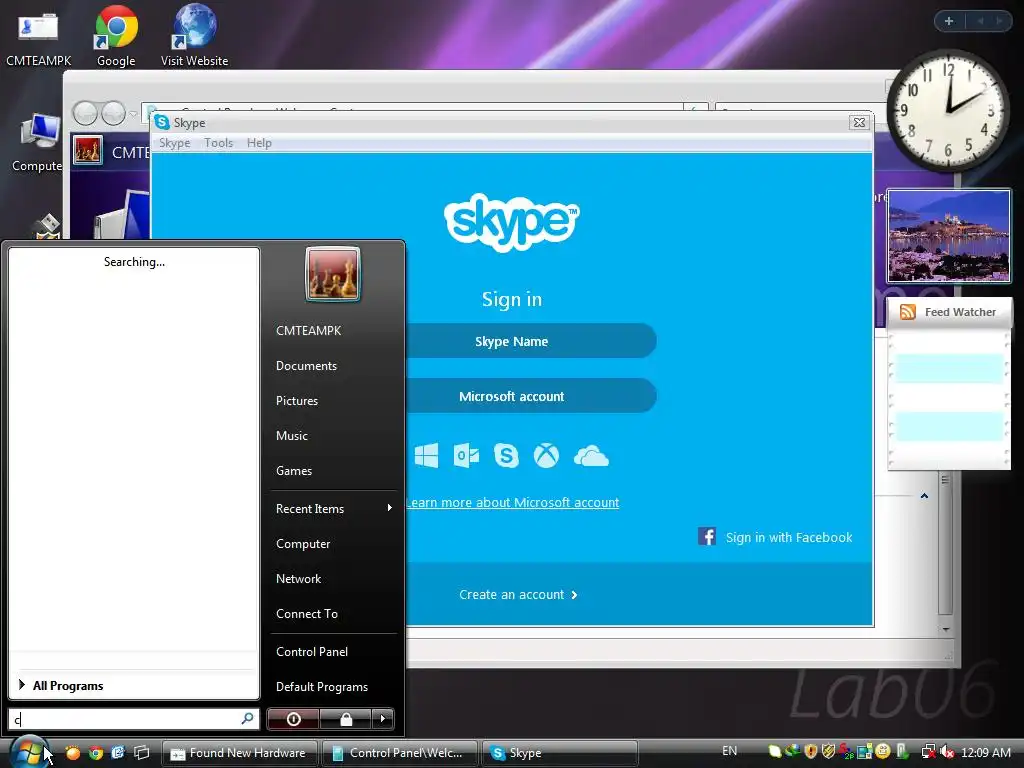Collapse the up chevron in Control Panel window
Image resolution: width=1024 pixels, height=768 pixels.
pos(924,496)
